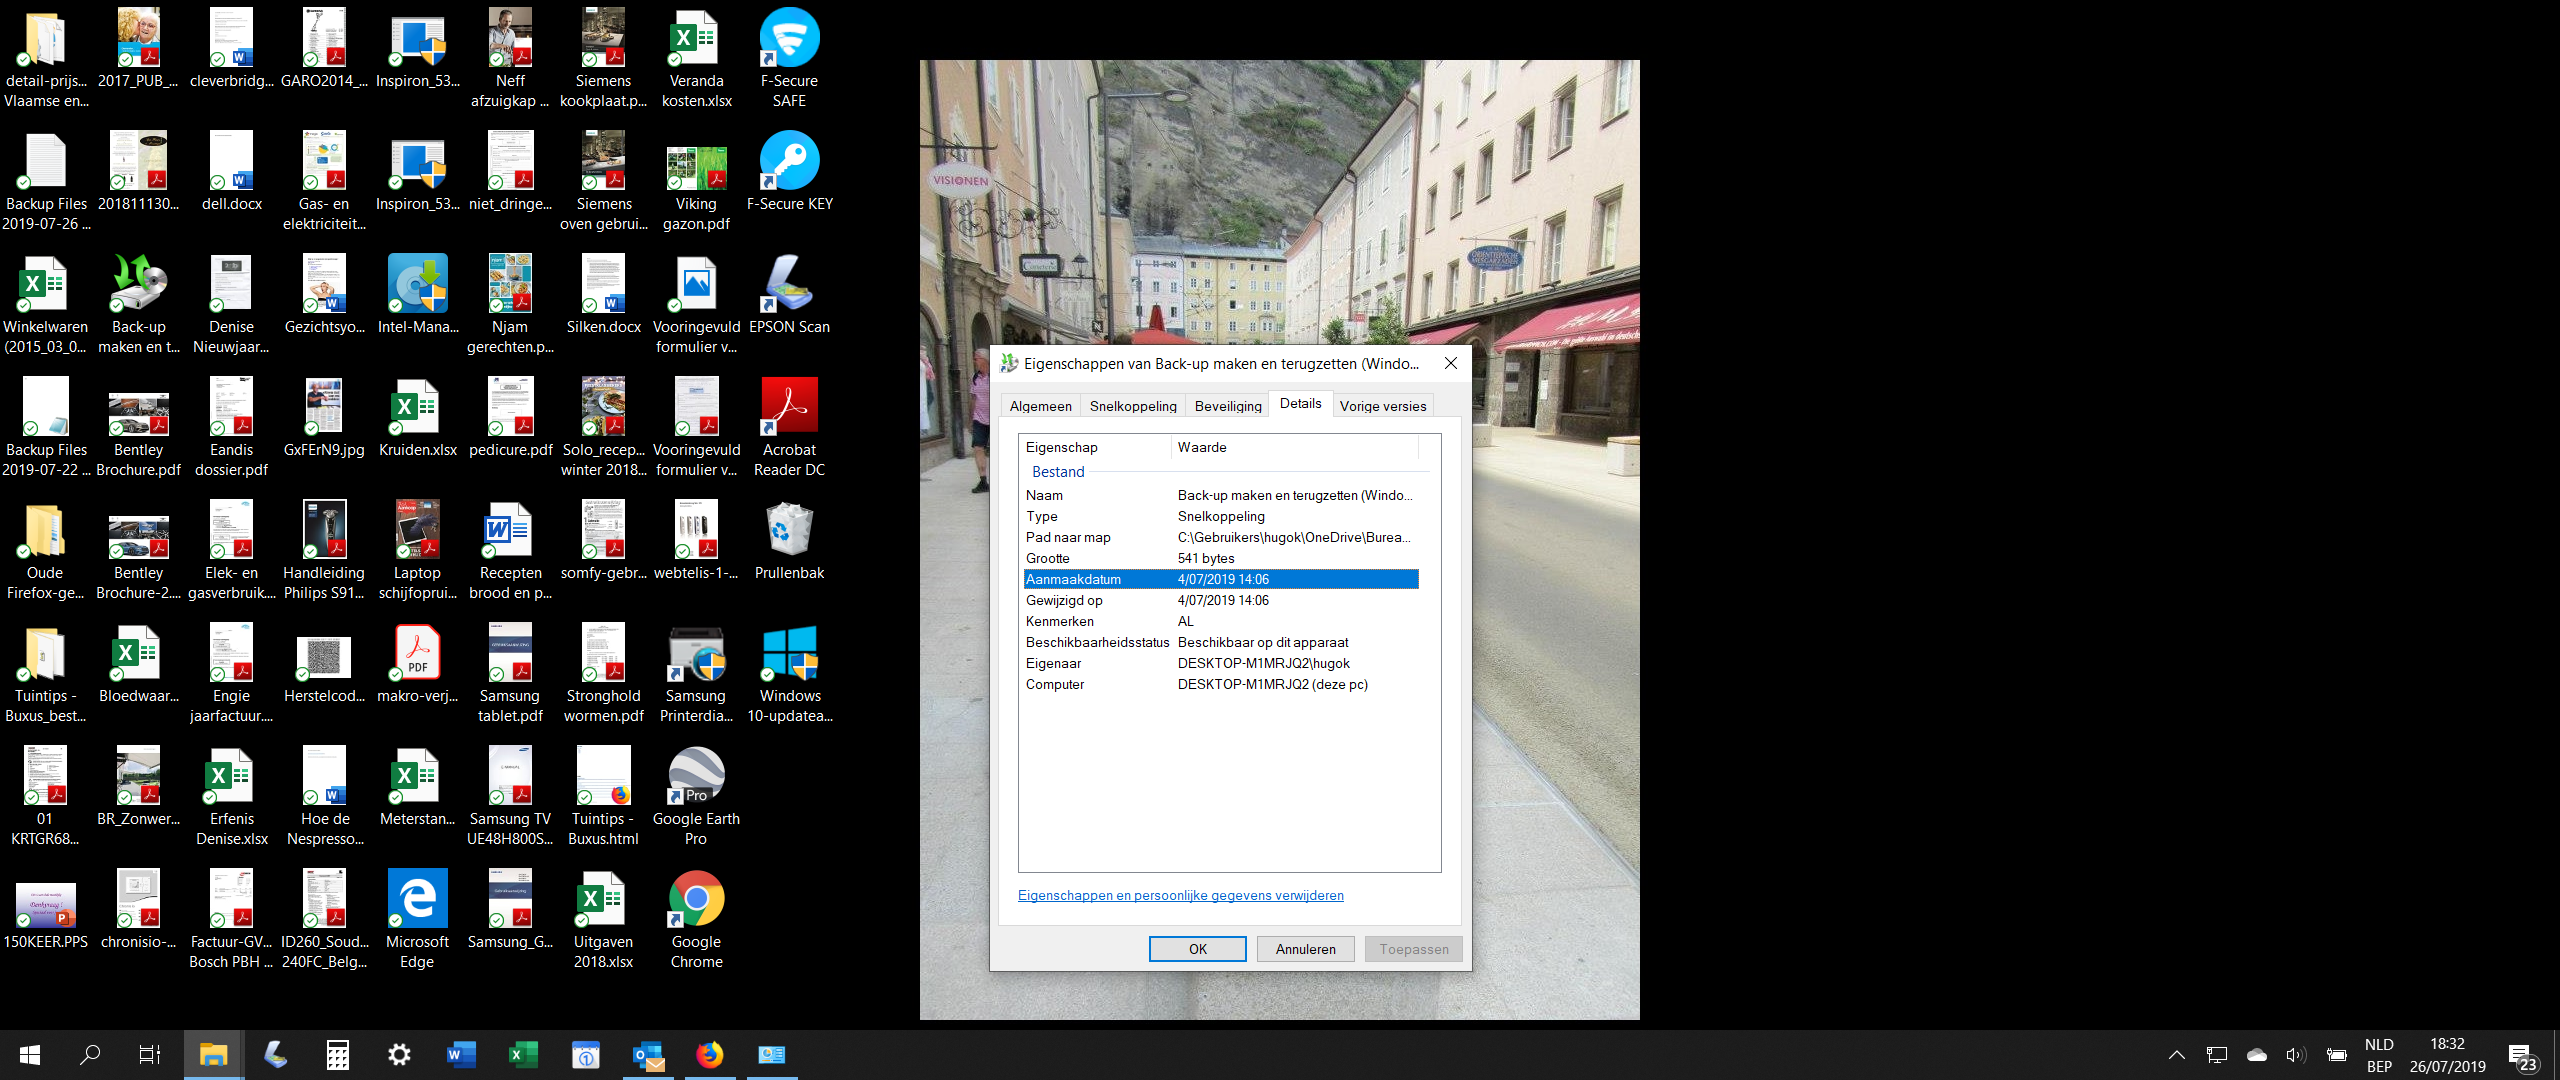
Task: Switch to the Algemeen tab
Action: click(1040, 406)
